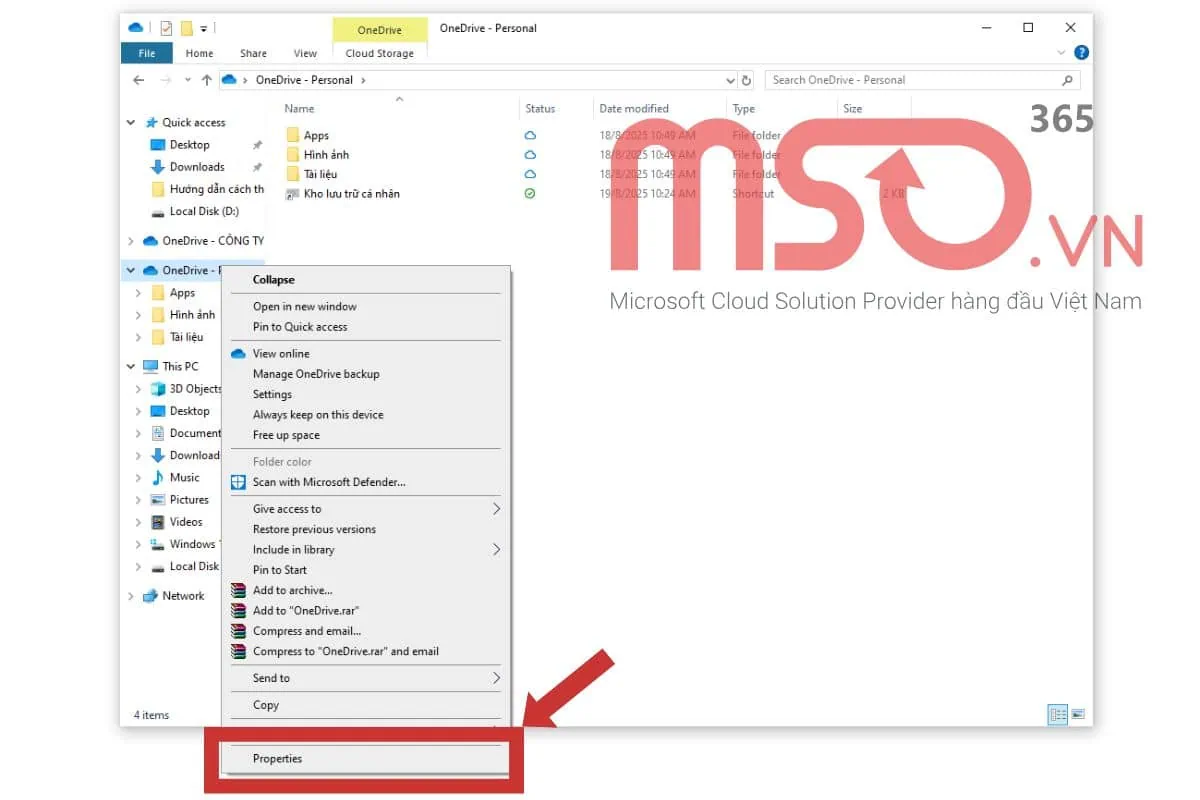Select the Tài liệu folder in file list
Screen dimensions: 1200x800
(x=318, y=174)
